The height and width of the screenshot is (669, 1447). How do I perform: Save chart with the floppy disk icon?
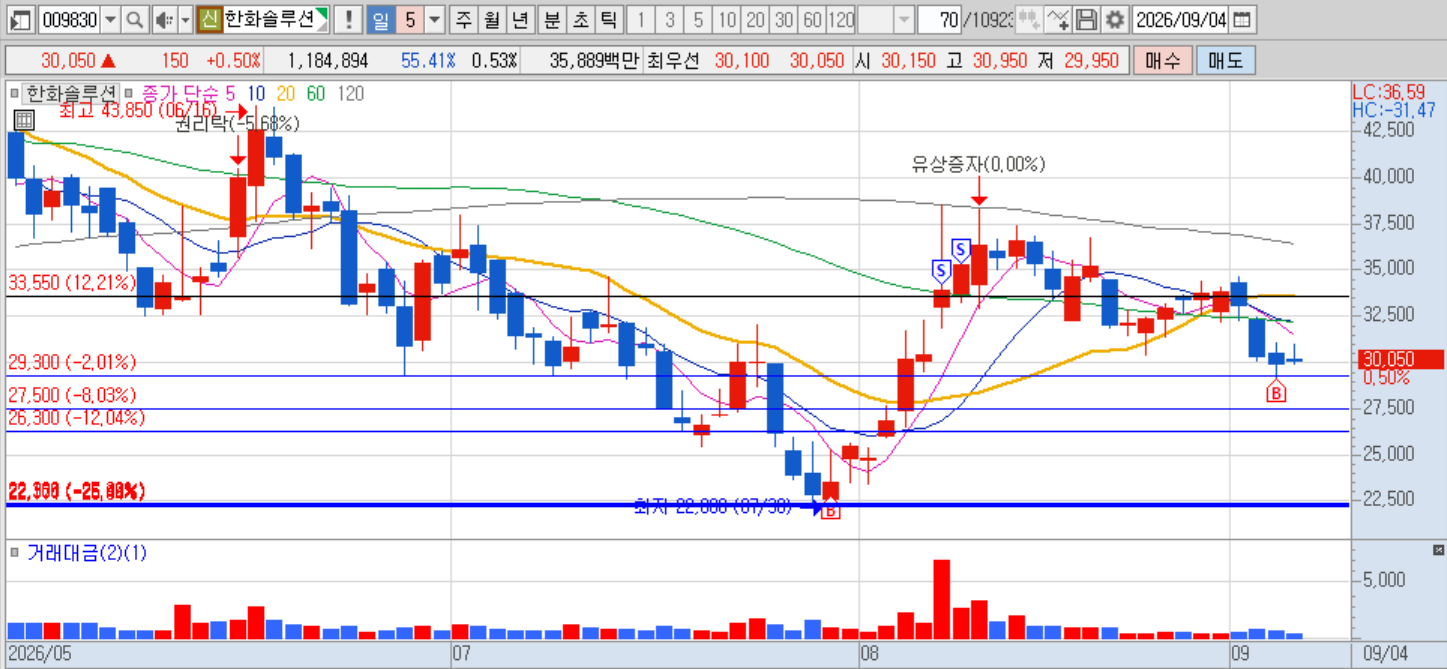(x=1086, y=19)
